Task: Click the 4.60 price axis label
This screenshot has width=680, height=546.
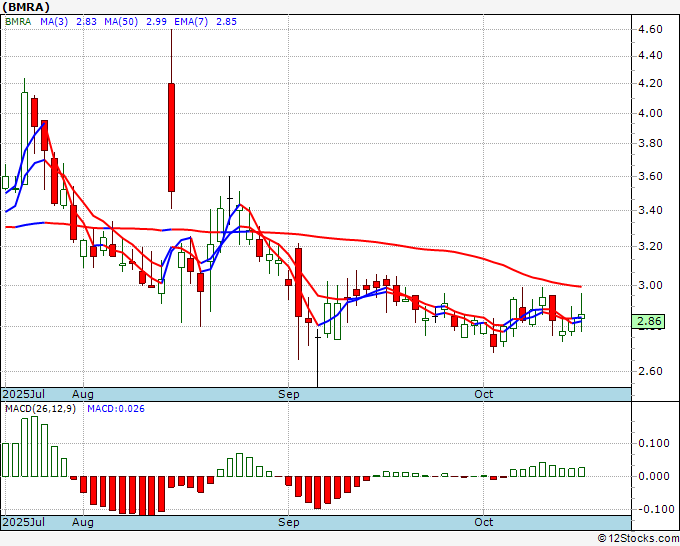Action: (651, 29)
